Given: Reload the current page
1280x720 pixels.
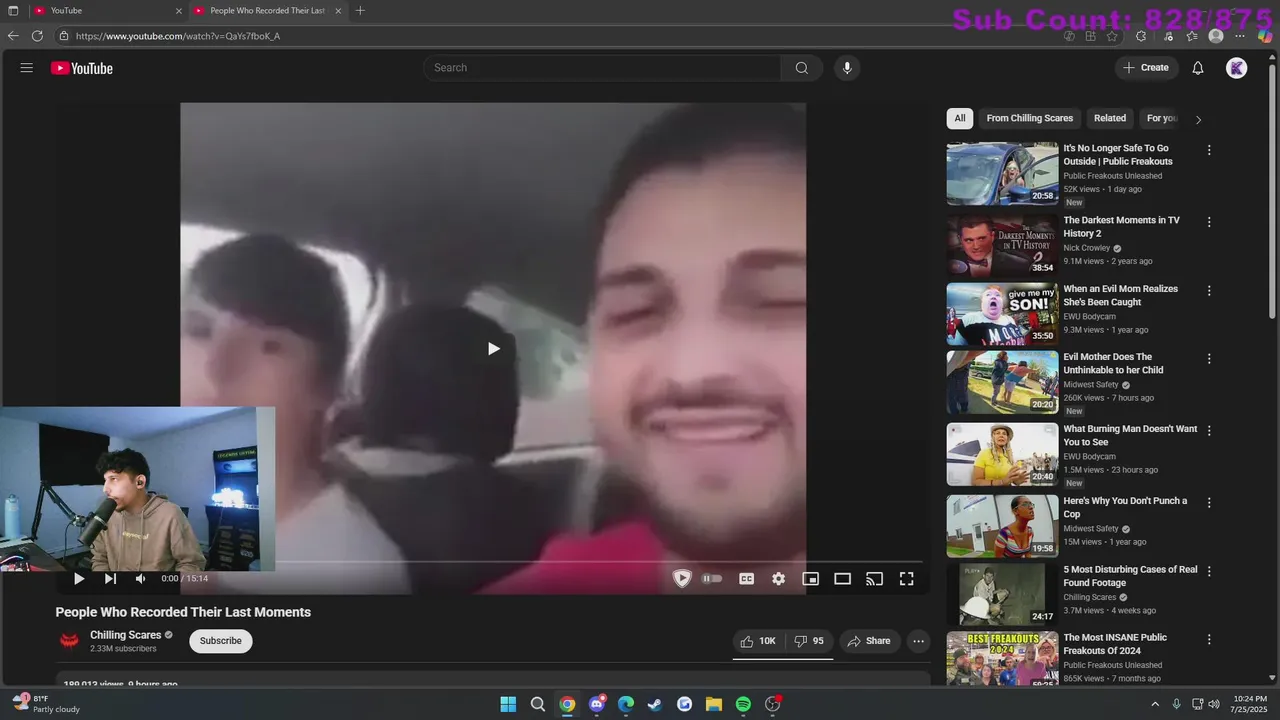Looking at the screenshot, I should tap(37, 36).
